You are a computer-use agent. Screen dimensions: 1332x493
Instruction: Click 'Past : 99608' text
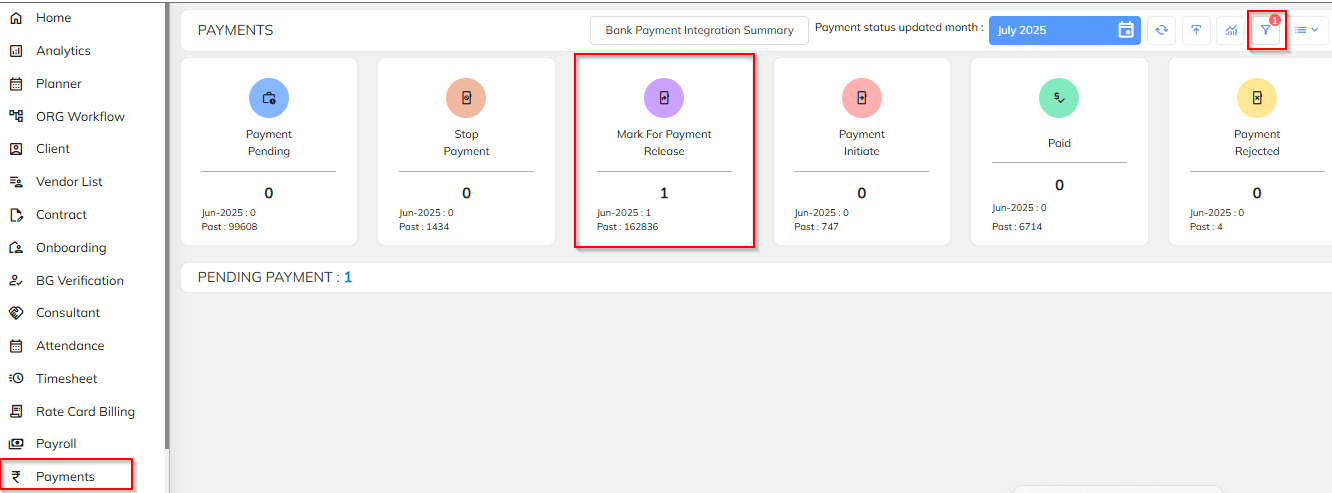pos(229,227)
